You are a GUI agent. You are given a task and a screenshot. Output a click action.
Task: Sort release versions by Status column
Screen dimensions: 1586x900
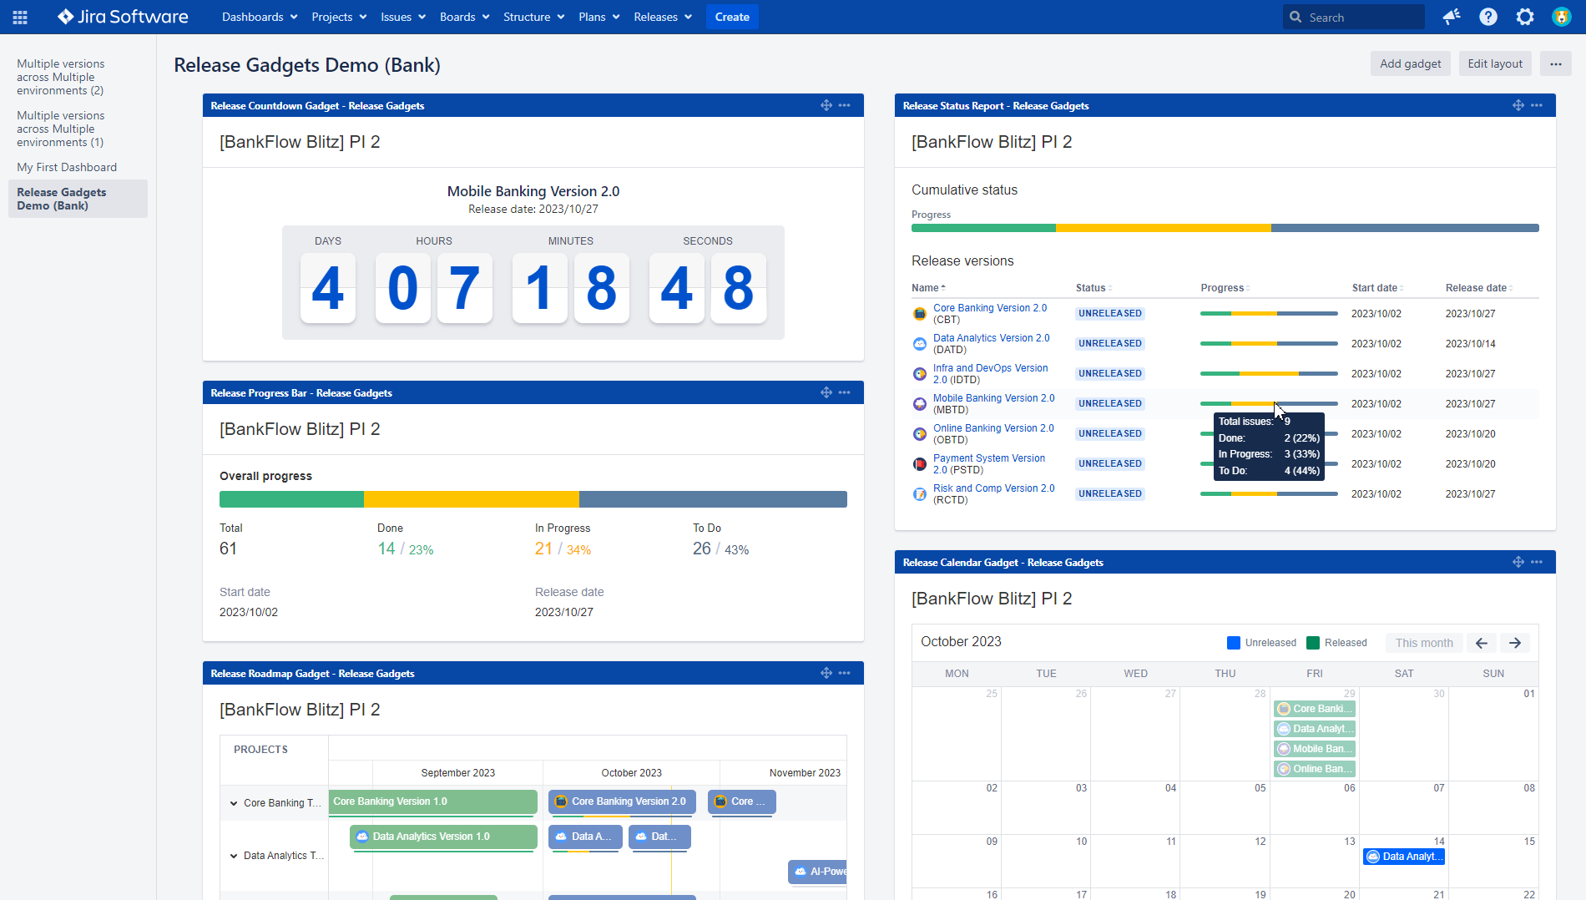point(1093,288)
